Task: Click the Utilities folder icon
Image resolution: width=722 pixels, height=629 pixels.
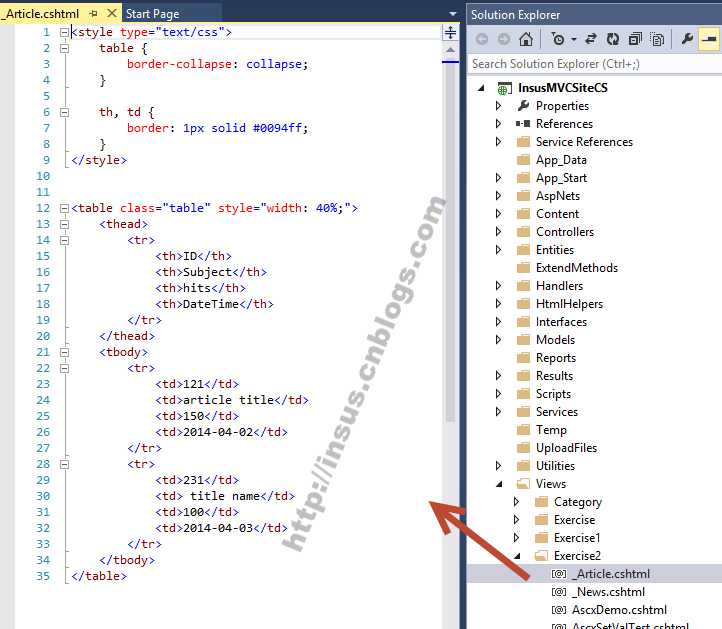Action: tap(523, 466)
